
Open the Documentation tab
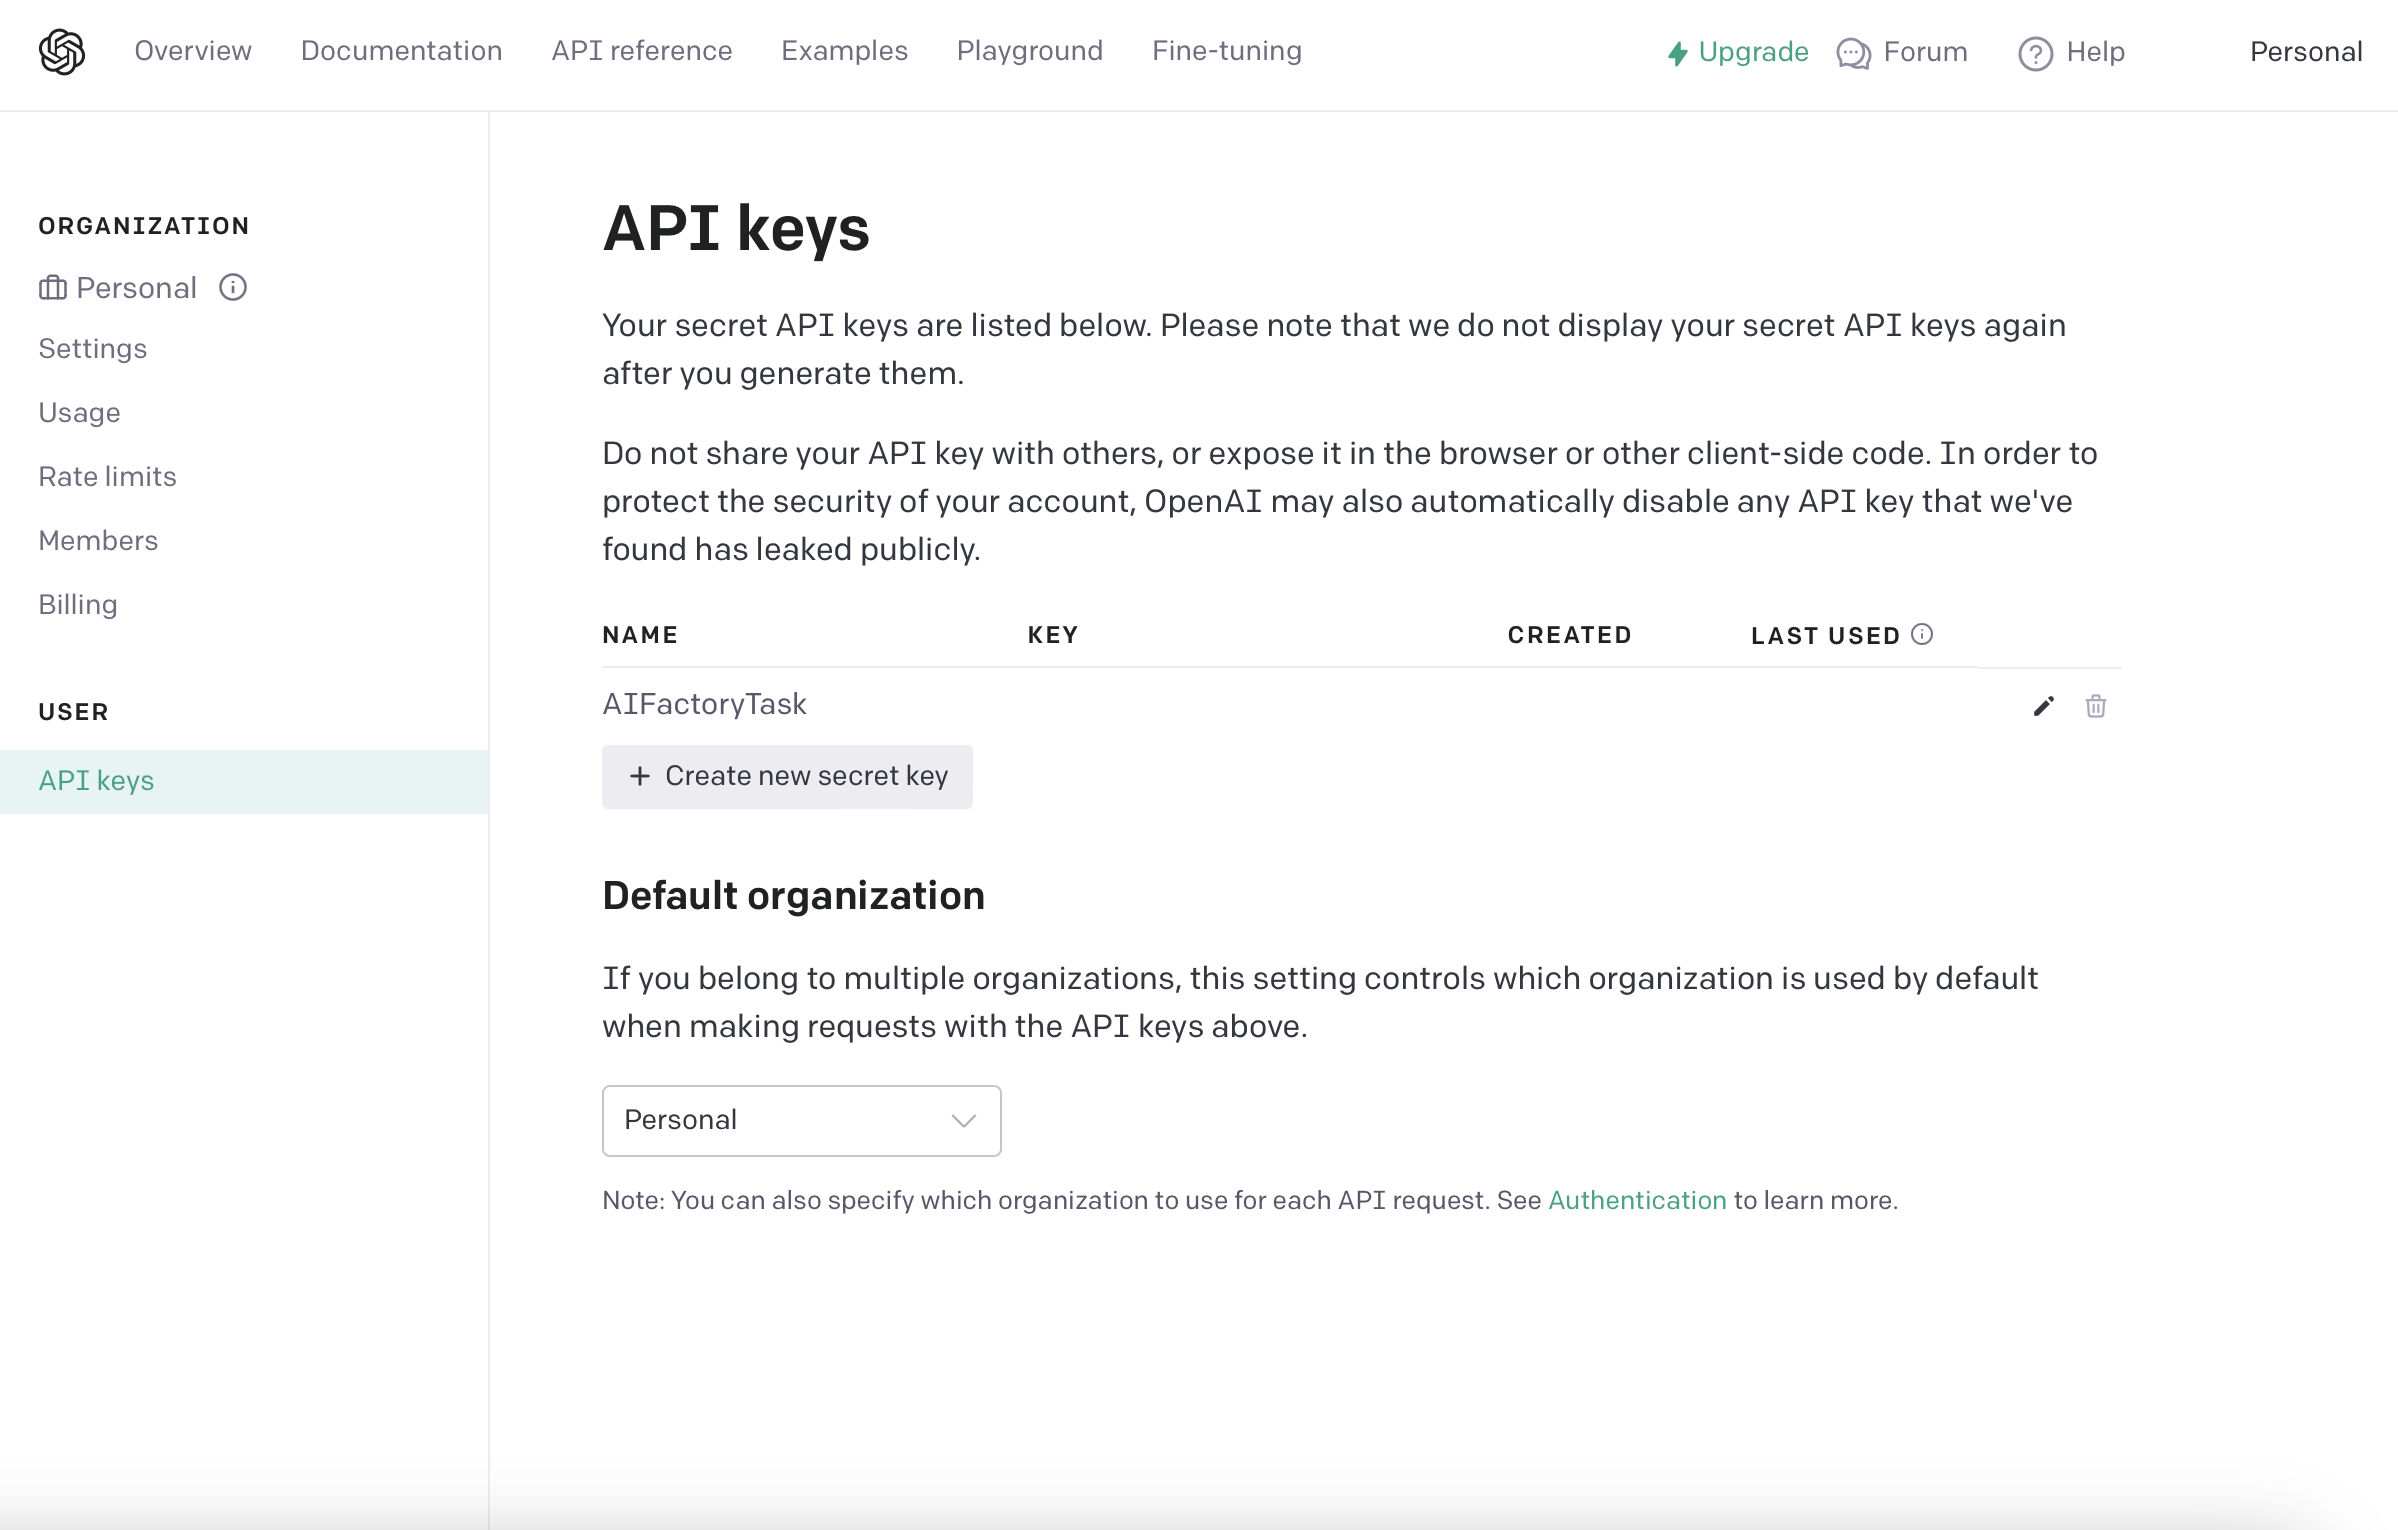402,51
